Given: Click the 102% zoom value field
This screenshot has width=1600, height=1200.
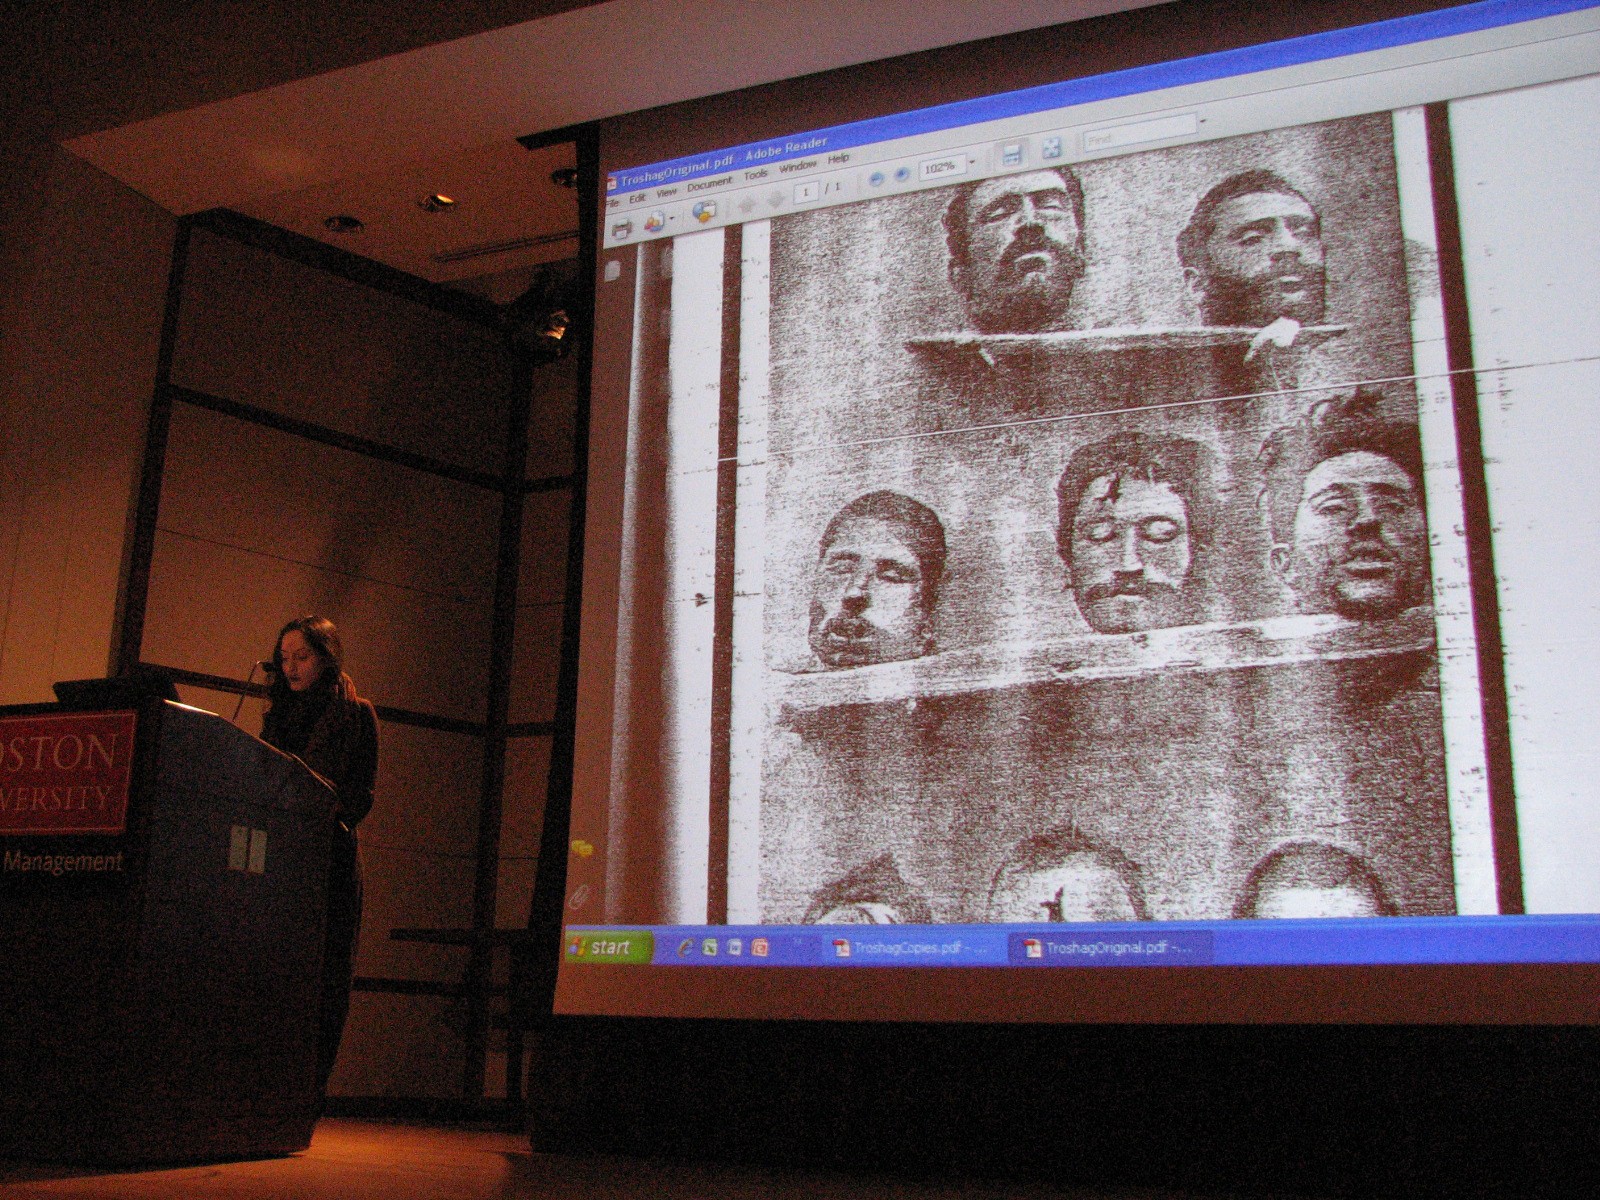Looking at the screenshot, I should pos(940,167).
